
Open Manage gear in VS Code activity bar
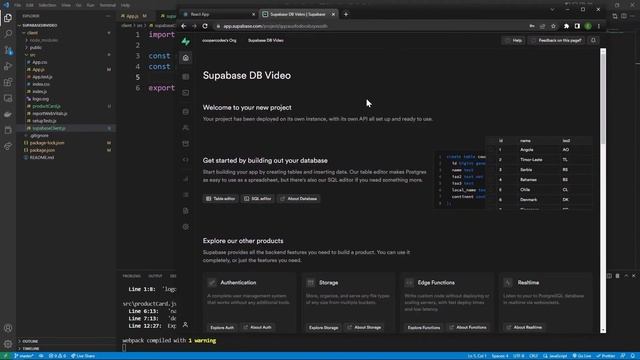(x=8, y=344)
